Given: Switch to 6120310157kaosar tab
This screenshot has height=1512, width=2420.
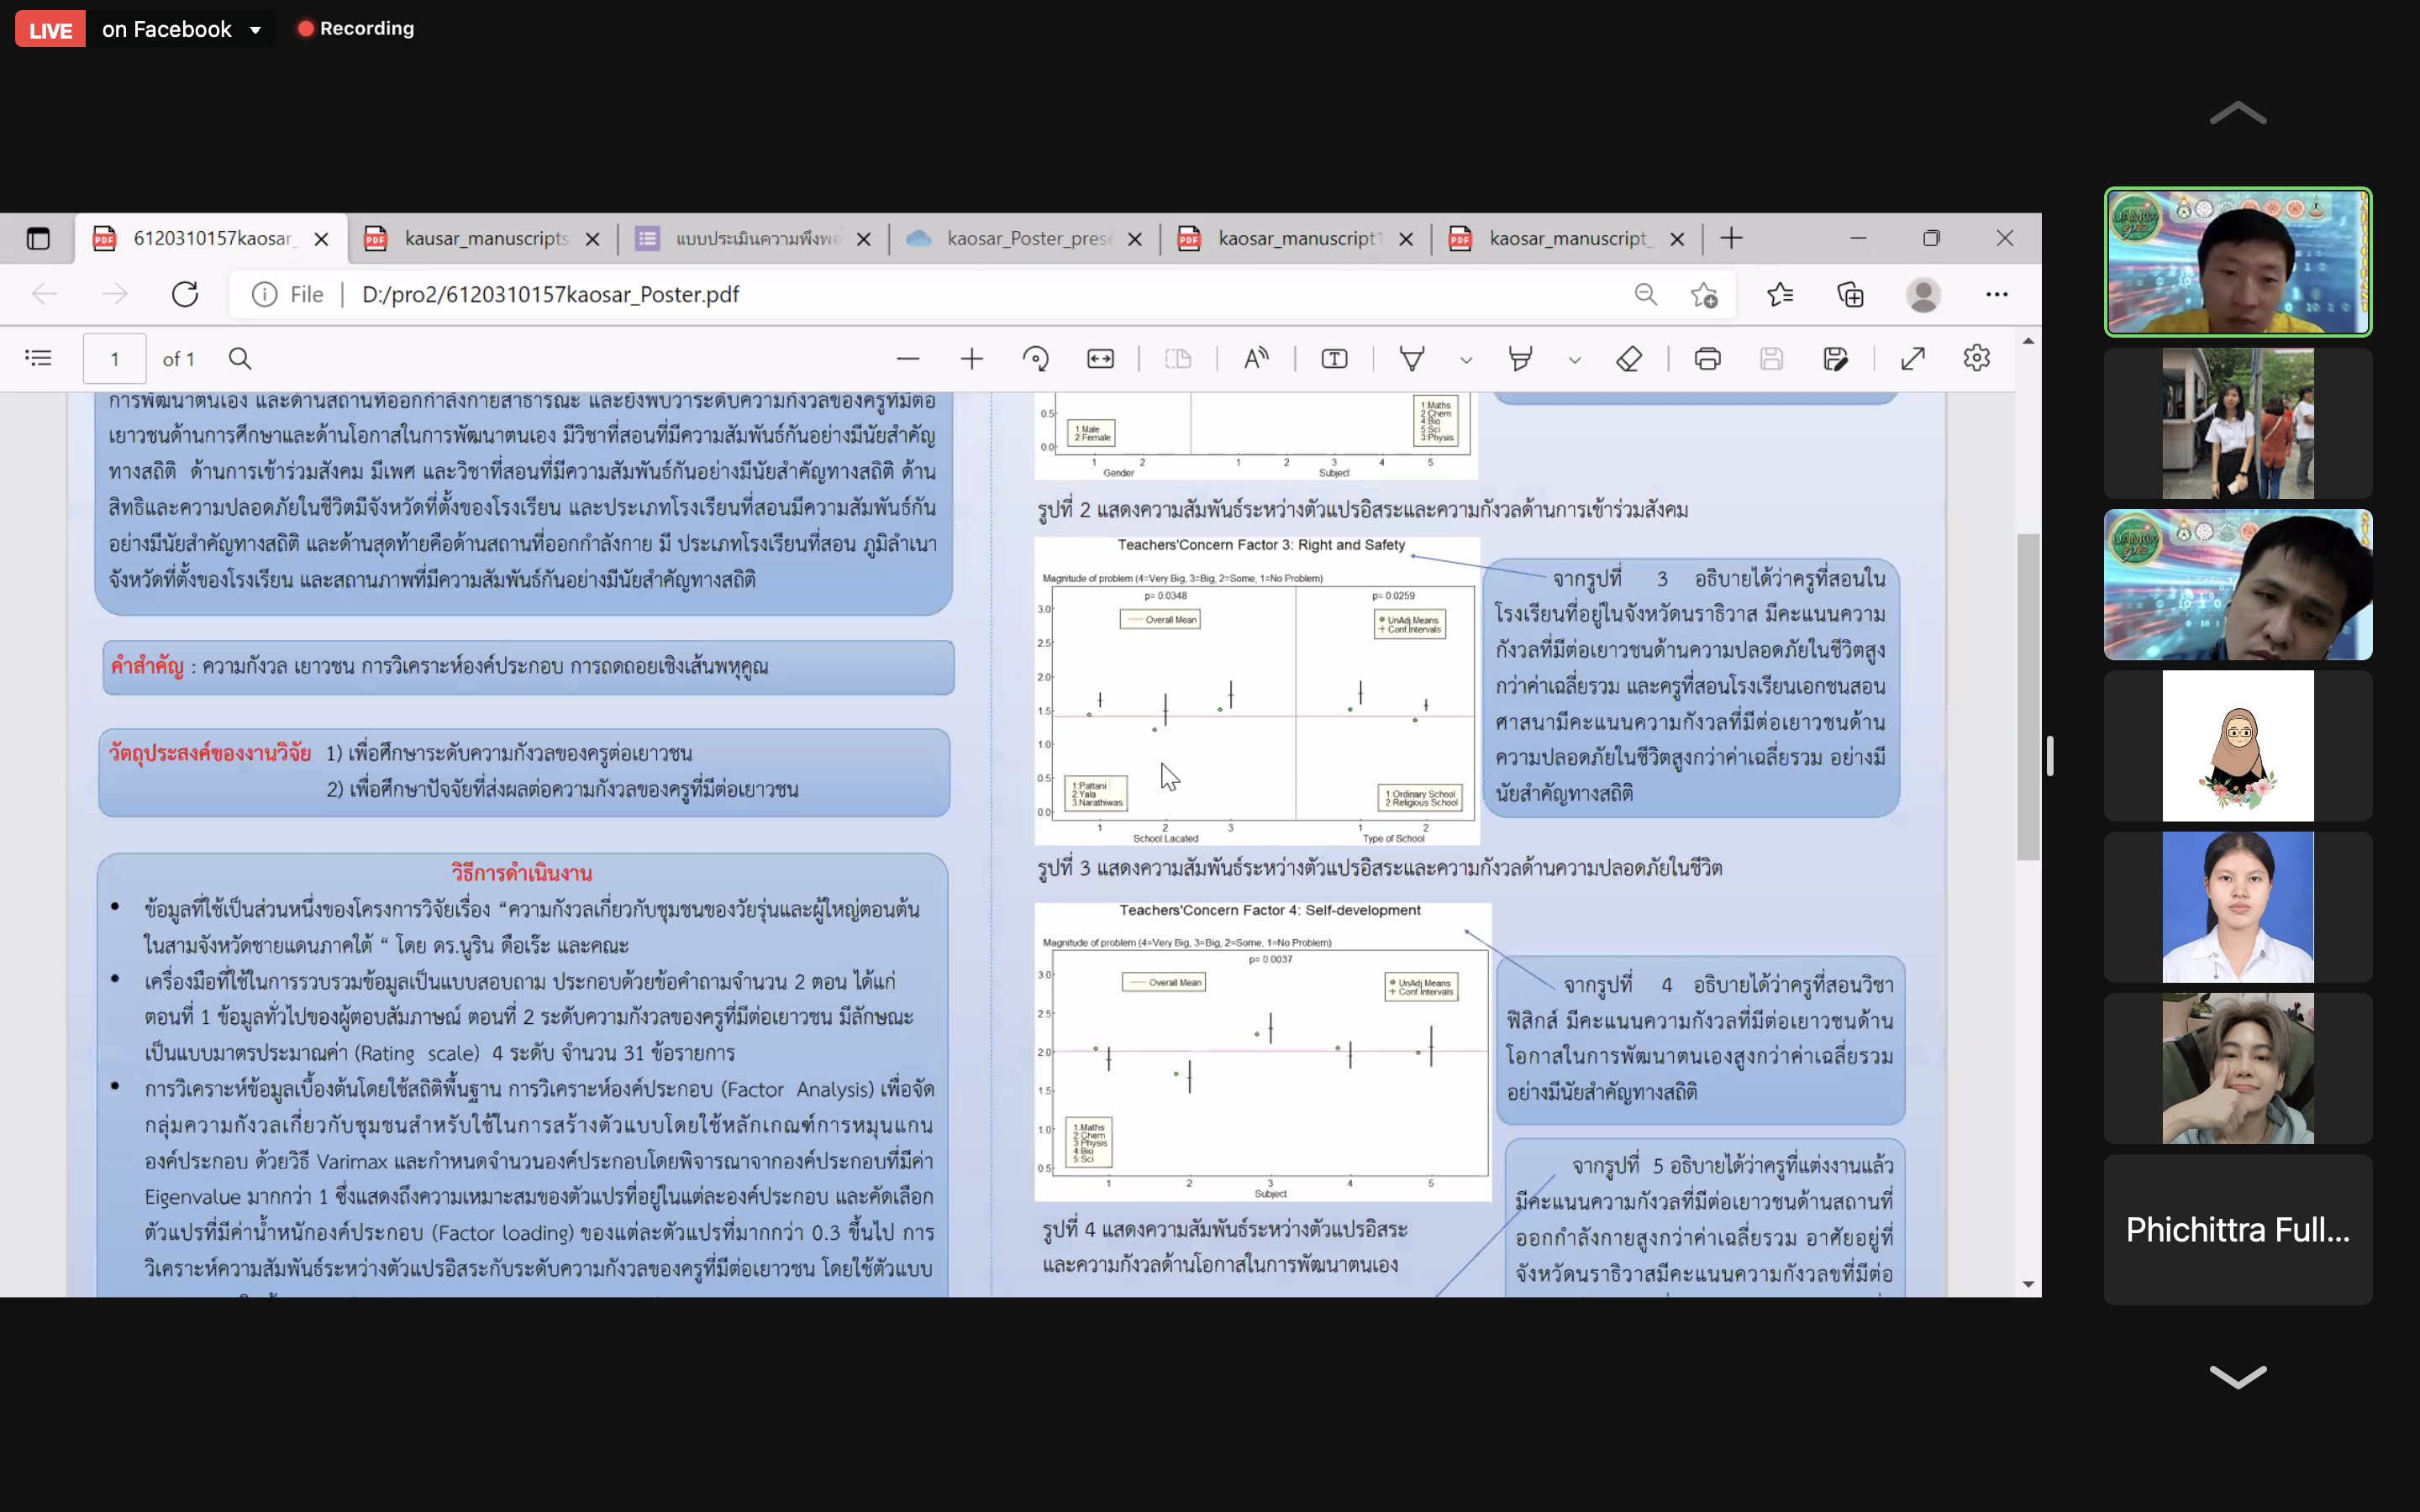Looking at the screenshot, I should point(211,238).
